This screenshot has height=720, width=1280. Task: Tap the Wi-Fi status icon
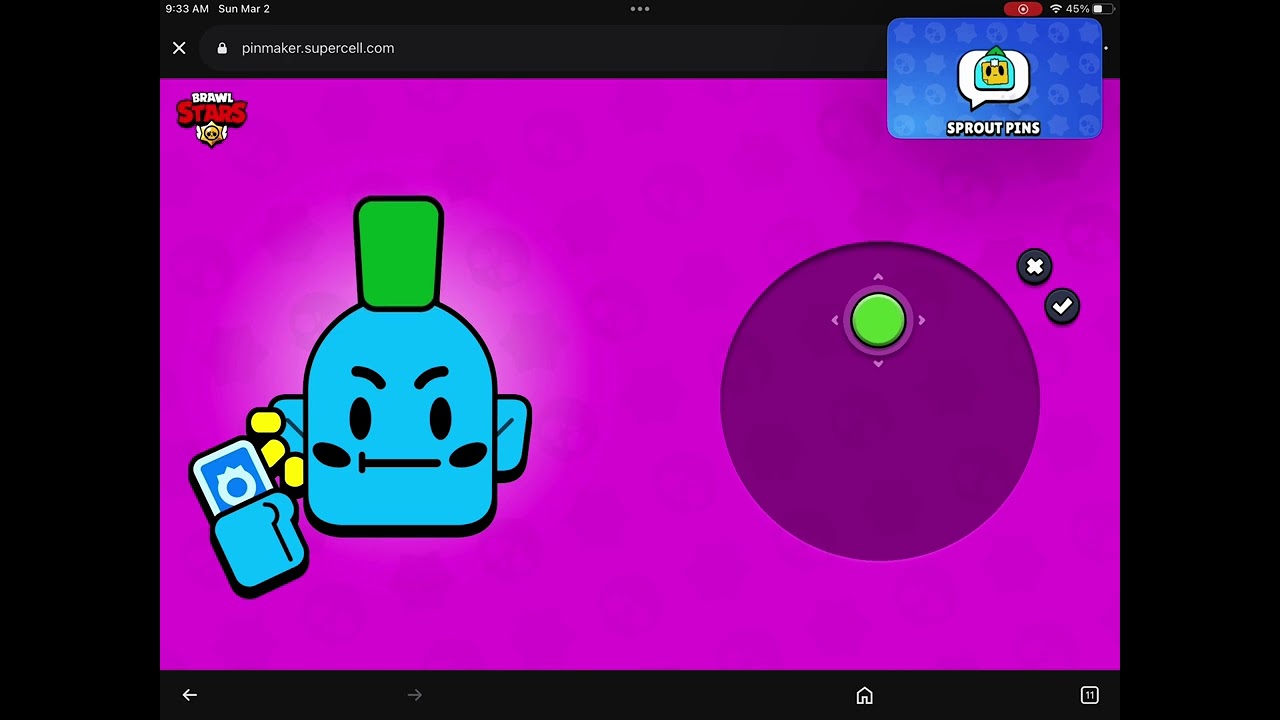pyautogui.click(x=1056, y=9)
